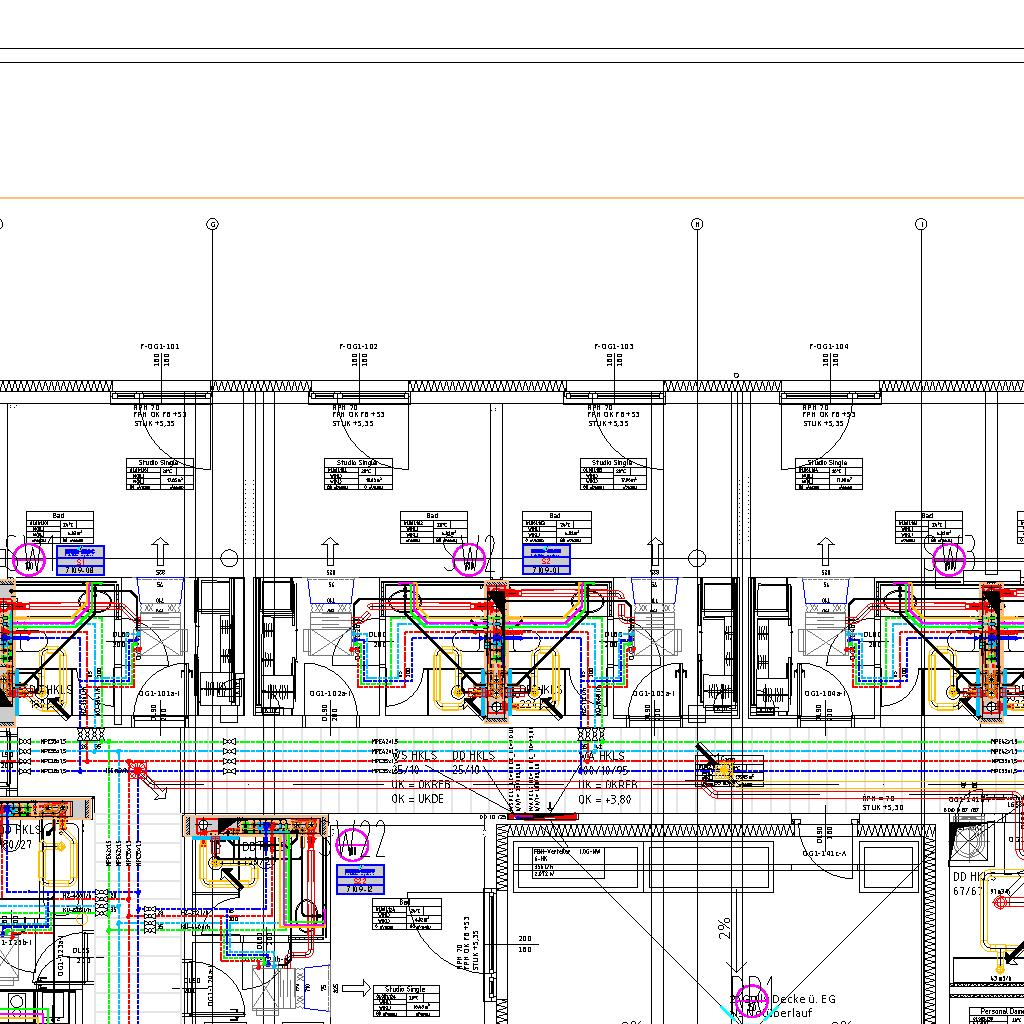Click the door label OG1-141c-A

pos(825,853)
